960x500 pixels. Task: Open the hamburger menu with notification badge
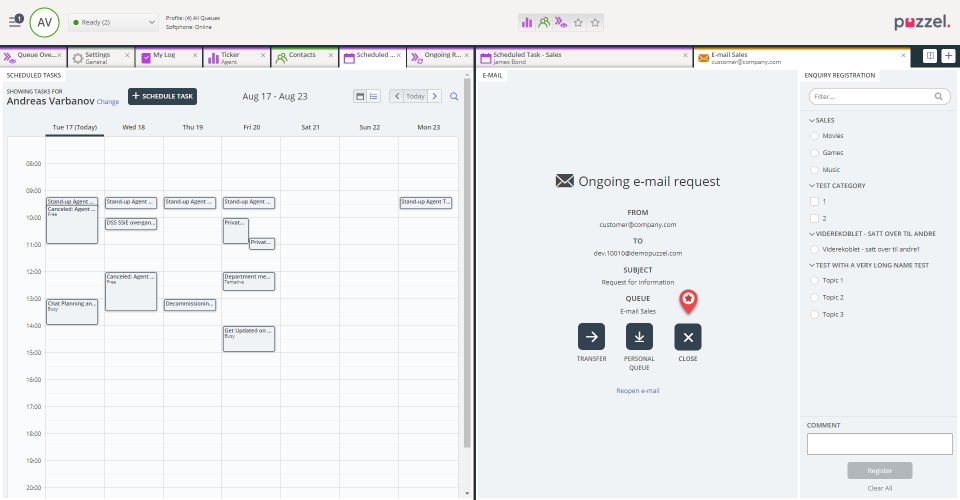pyautogui.click(x=15, y=21)
